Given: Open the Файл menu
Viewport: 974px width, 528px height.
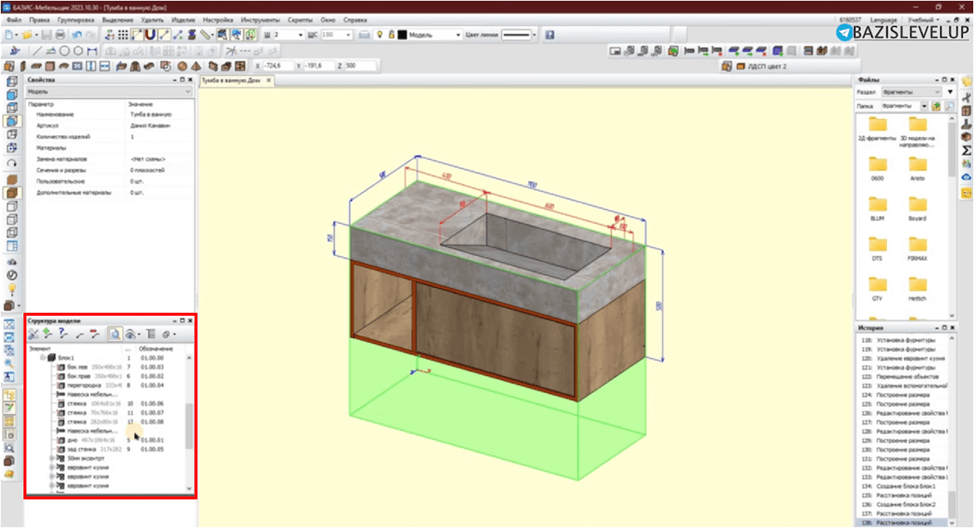Looking at the screenshot, I should point(14,20).
